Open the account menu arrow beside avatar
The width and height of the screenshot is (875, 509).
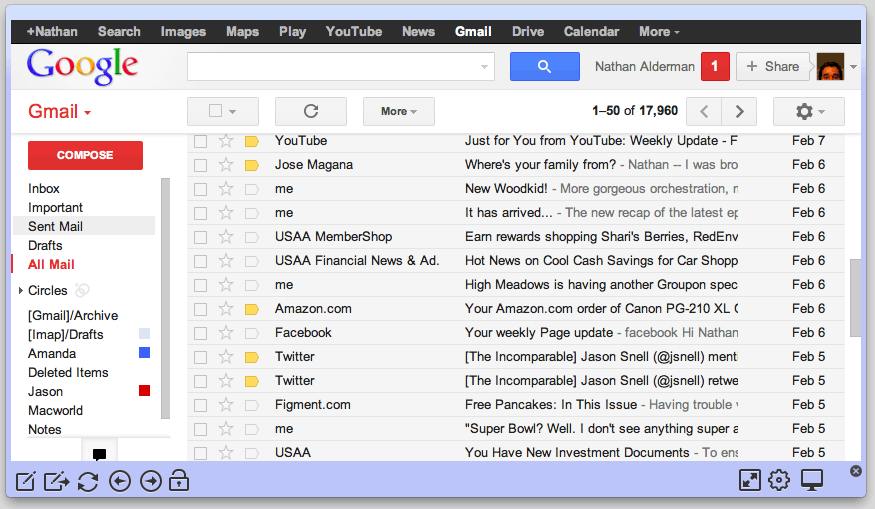coord(853,67)
